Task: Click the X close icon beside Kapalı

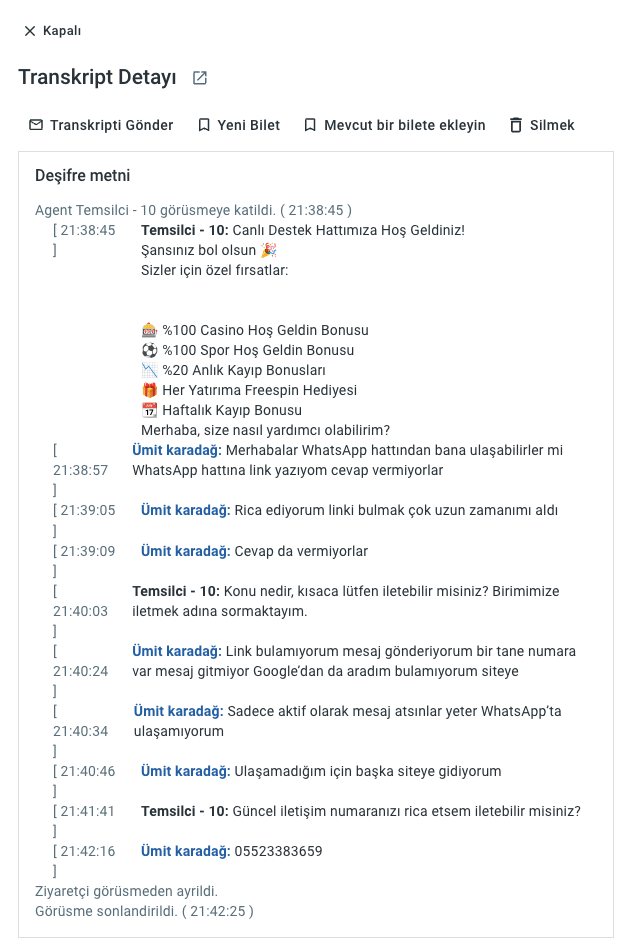Action: pyautogui.click(x=29, y=31)
